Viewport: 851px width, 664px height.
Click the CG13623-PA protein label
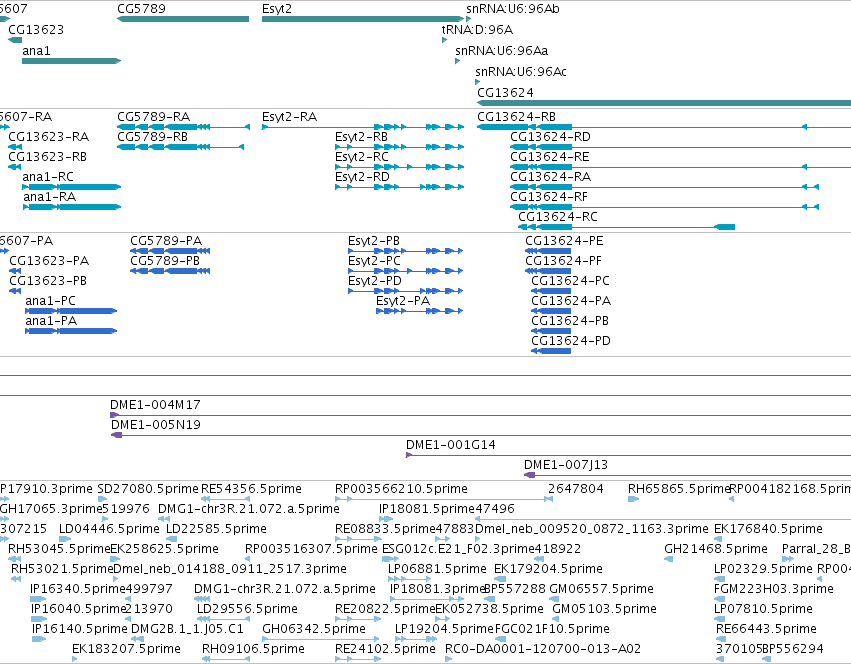pos(49,261)
